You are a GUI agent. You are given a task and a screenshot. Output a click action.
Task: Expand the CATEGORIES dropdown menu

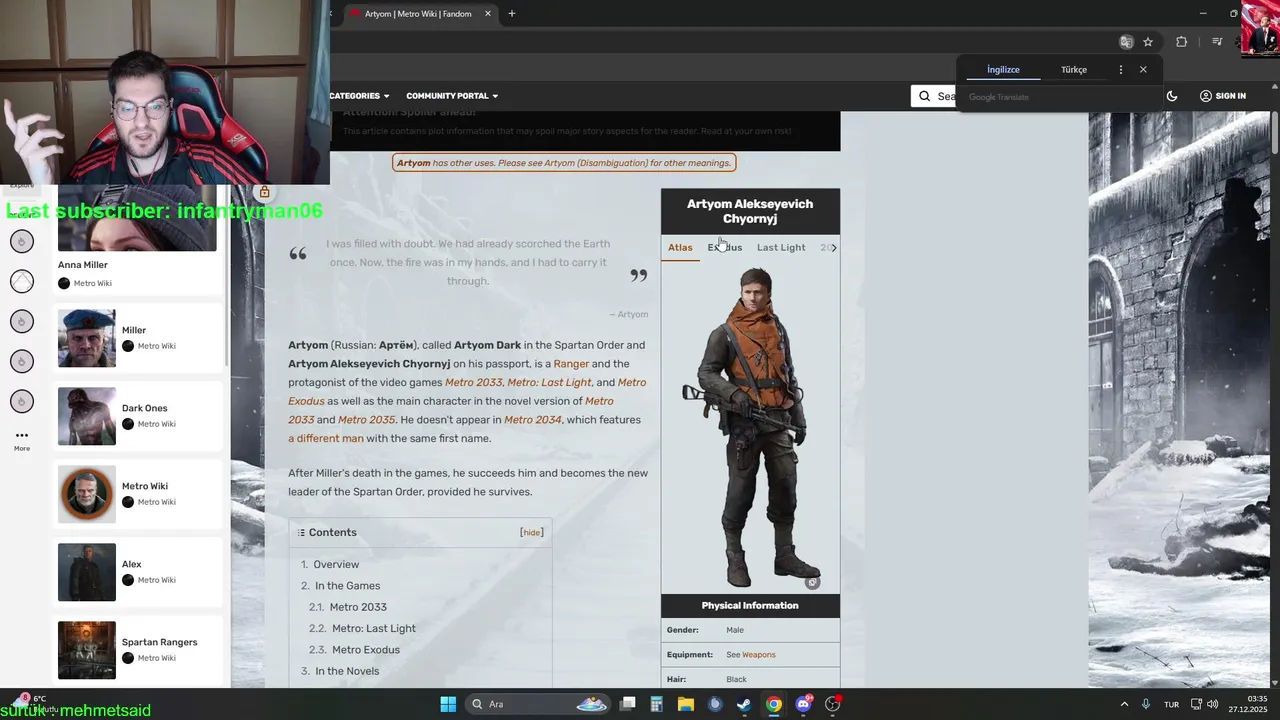359,96
